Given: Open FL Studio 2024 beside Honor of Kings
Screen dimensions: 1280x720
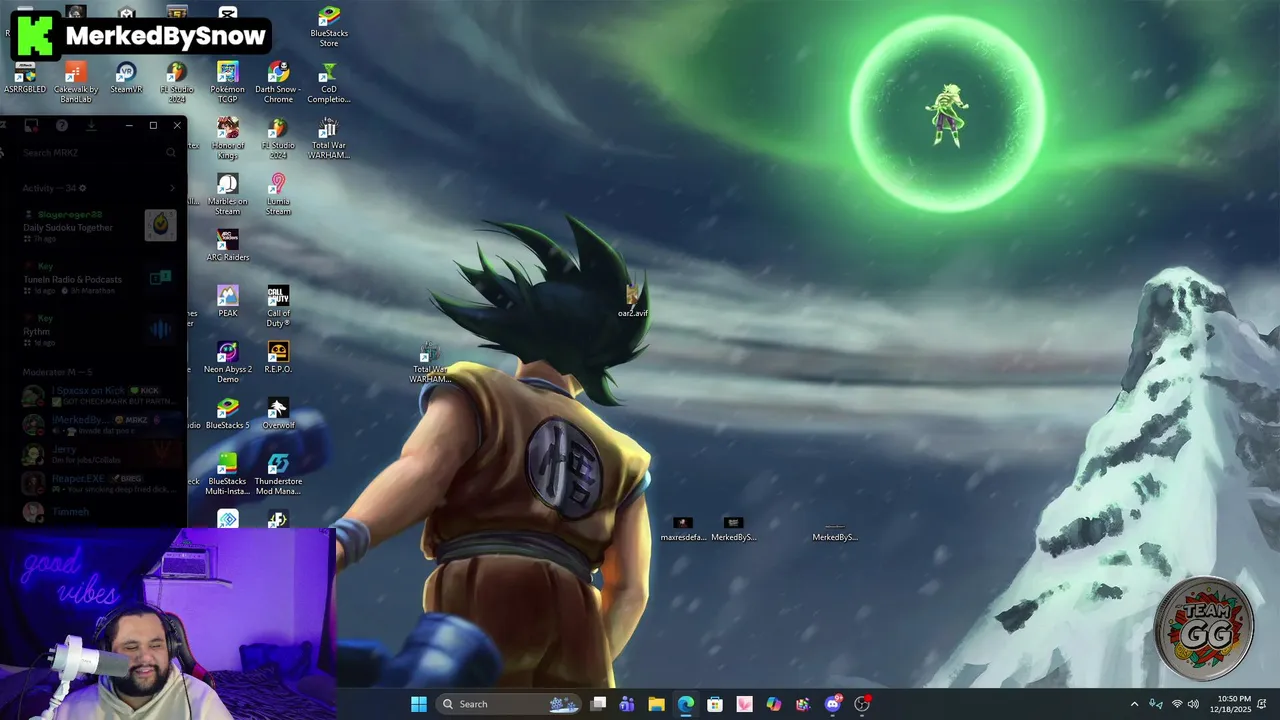Looking at the screenshot, I should pyautogui.click(x=278, y=139).
